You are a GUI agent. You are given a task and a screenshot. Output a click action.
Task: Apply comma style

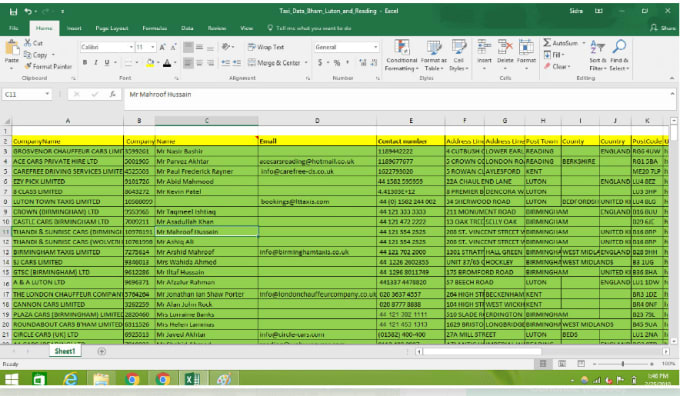pos(348,63)
